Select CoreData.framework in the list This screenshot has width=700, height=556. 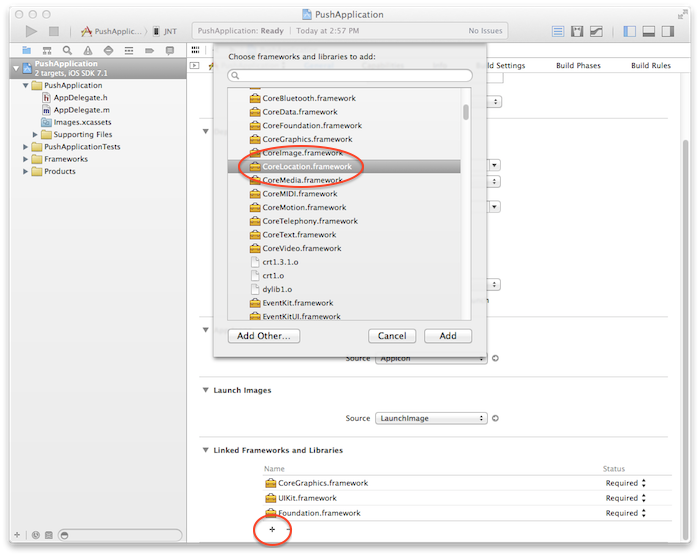click(x=344, y=112)
